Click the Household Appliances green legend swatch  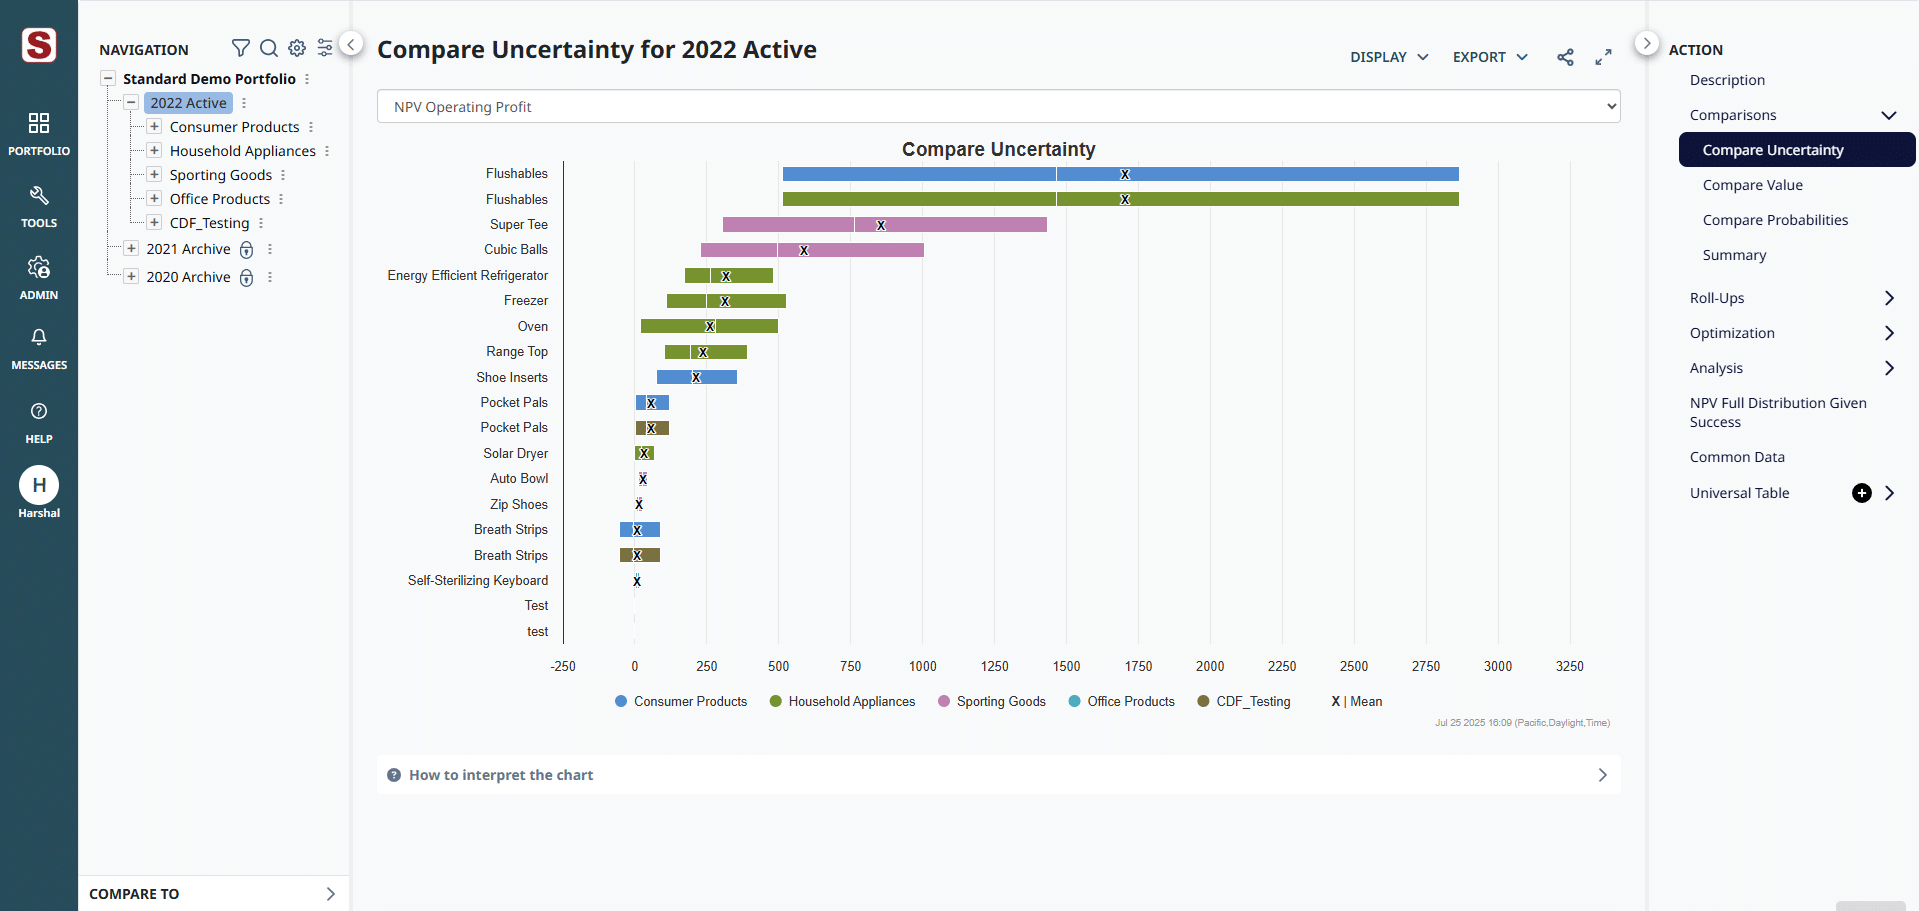point(775,702)
